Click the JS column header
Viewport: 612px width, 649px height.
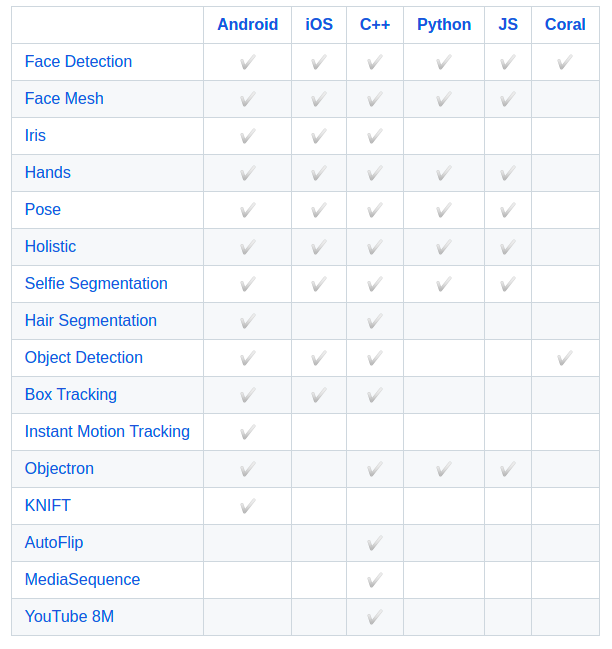(x=508, y=24)
